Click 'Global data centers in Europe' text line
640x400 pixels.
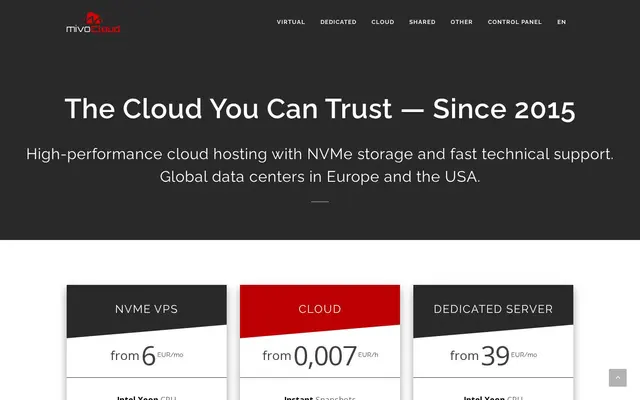coord(320,177)
